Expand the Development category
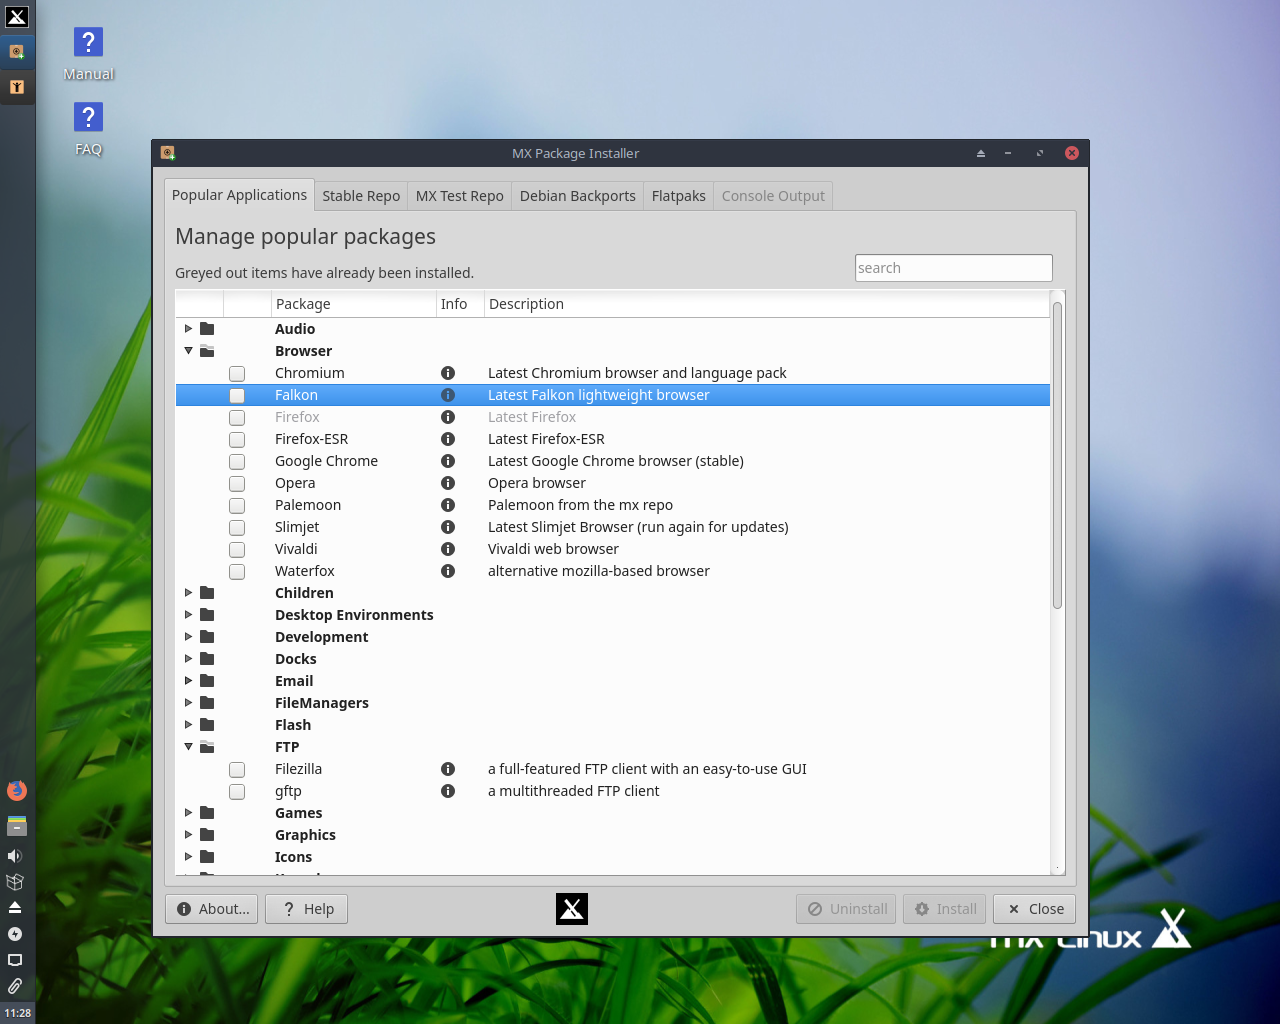The width and height of the screenshot is (1280, 1024). [188, 637]
